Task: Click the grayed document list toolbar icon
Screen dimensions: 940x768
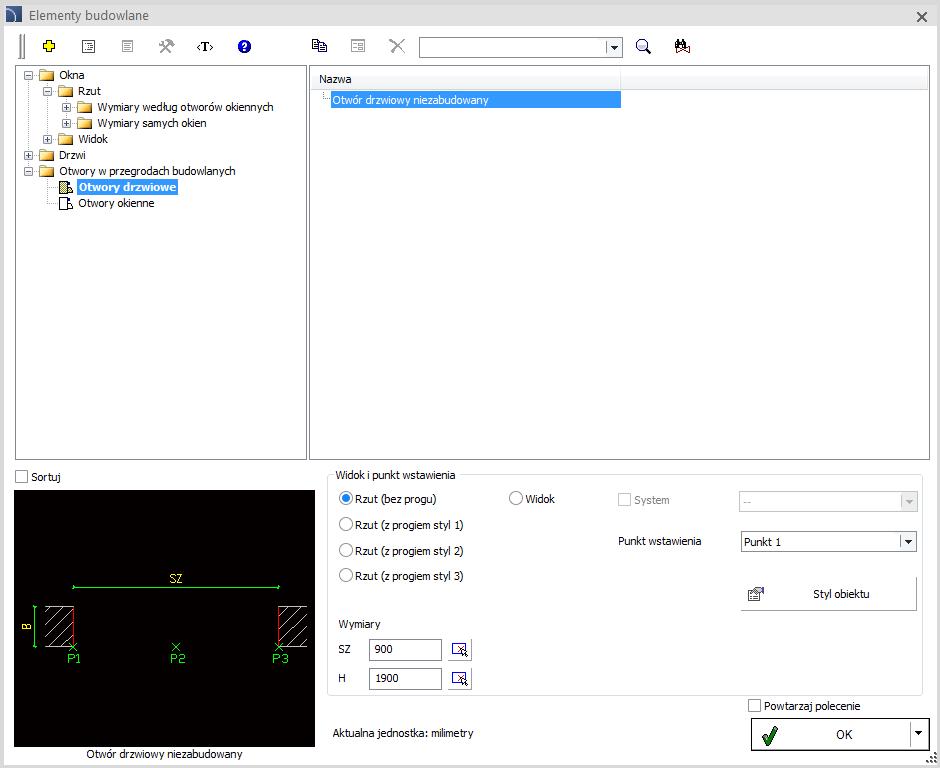Action: tap(127, 46)
